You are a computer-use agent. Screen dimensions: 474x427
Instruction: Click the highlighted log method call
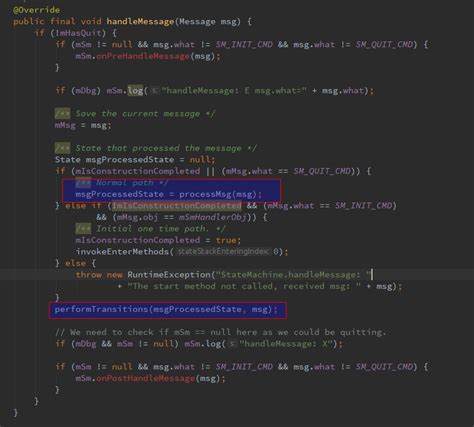[x=135, y=91]
